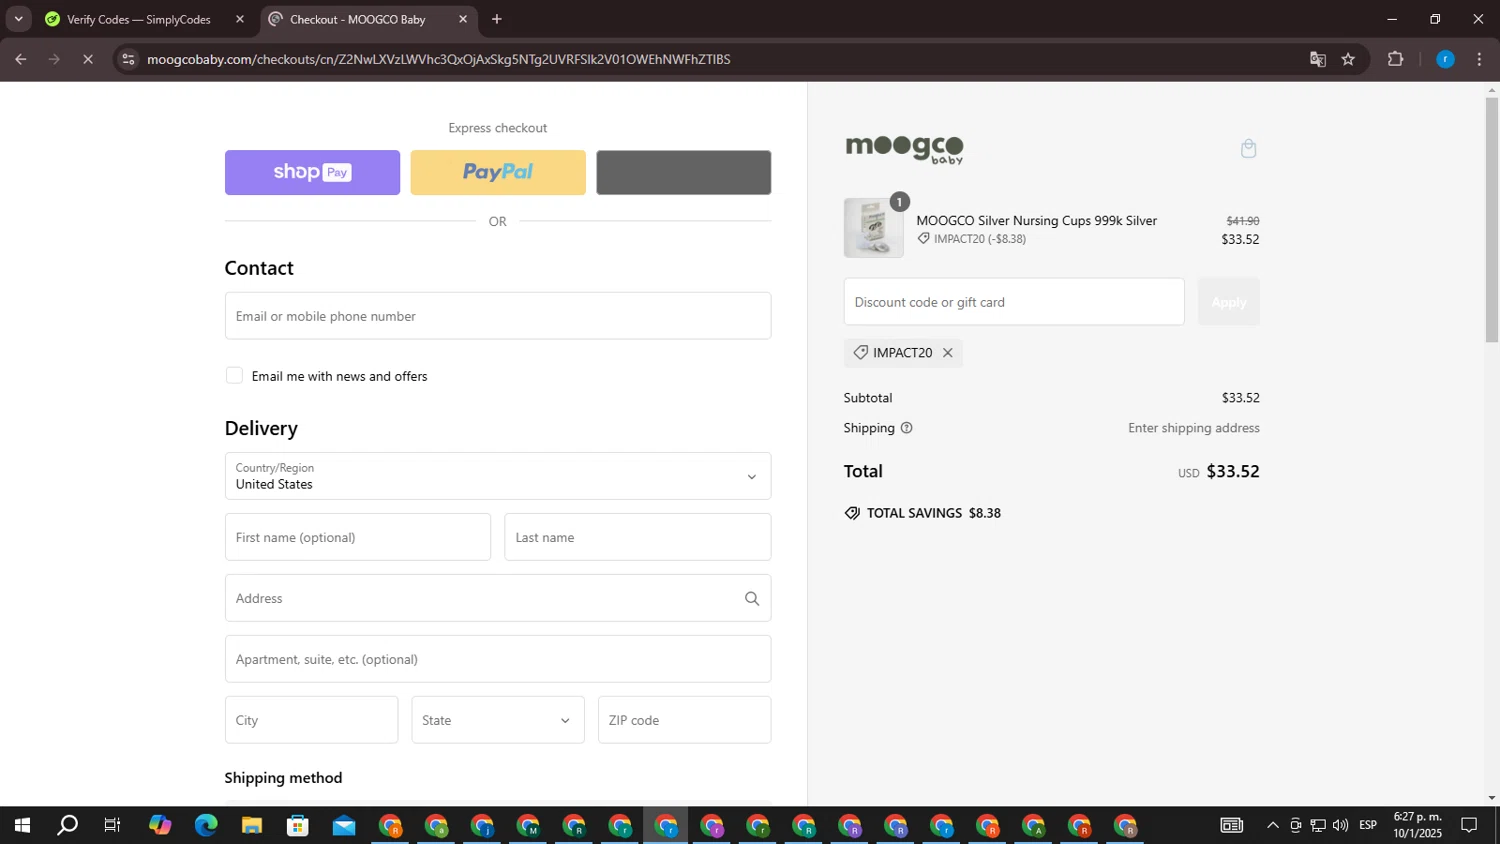The width and height of the screenshot is (1500, 844).
Task: Select the Checkout - MOOGCO Baby tab
Action: (x=357, y=19)
